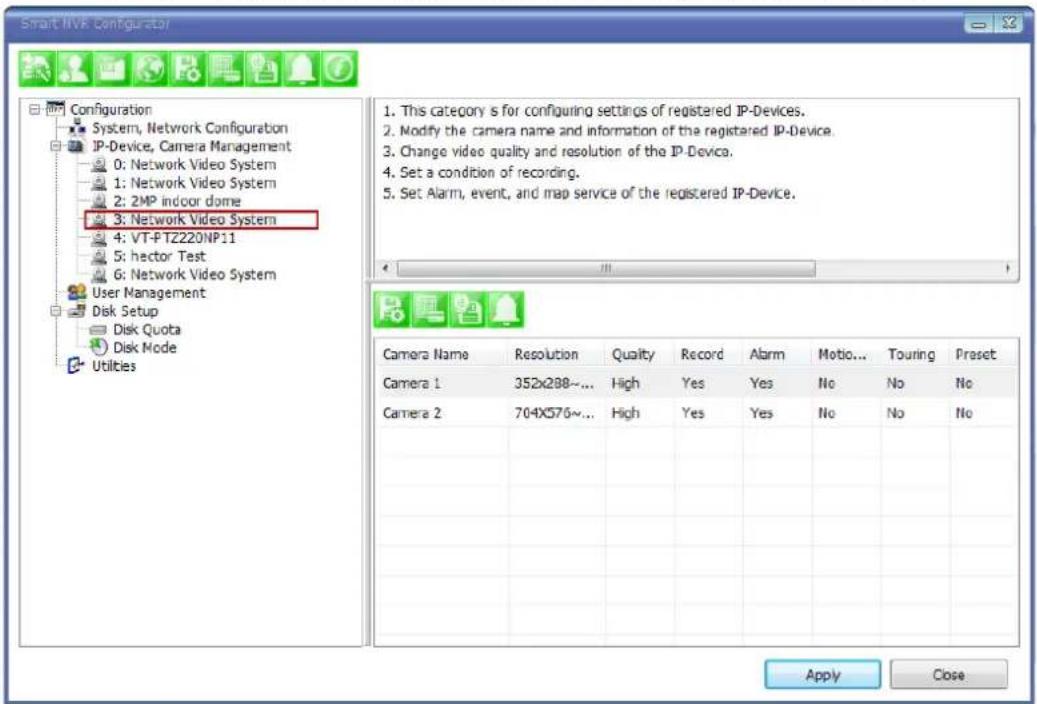Click the Preset column header
This screenshot has width=1037, height=704.
click(x=983, y=355)
